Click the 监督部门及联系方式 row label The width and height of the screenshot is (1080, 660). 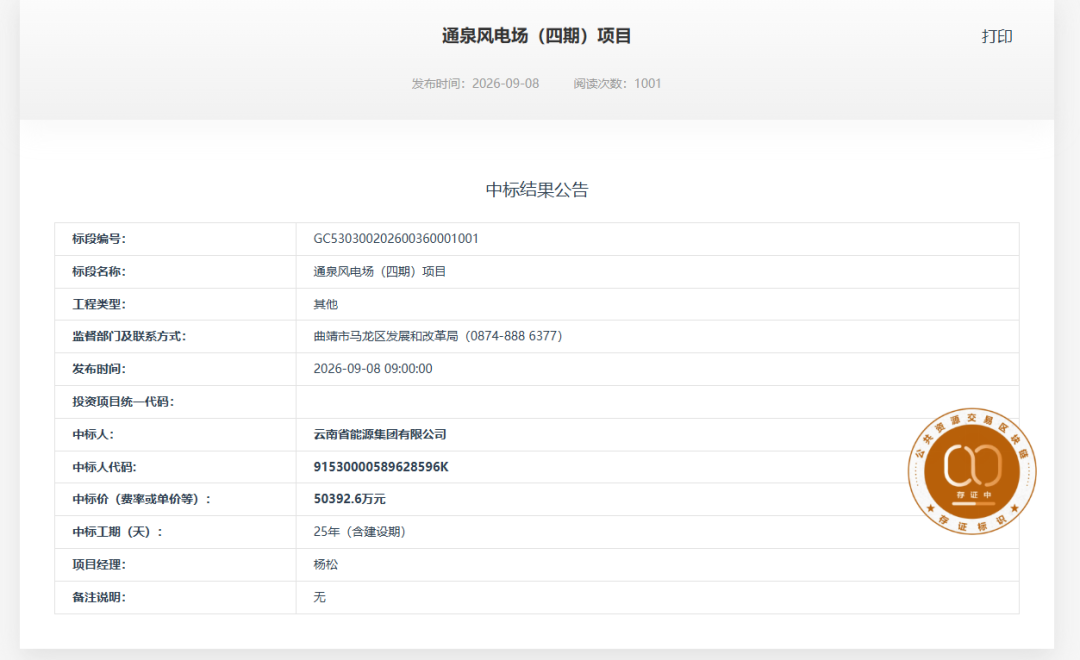129,336
